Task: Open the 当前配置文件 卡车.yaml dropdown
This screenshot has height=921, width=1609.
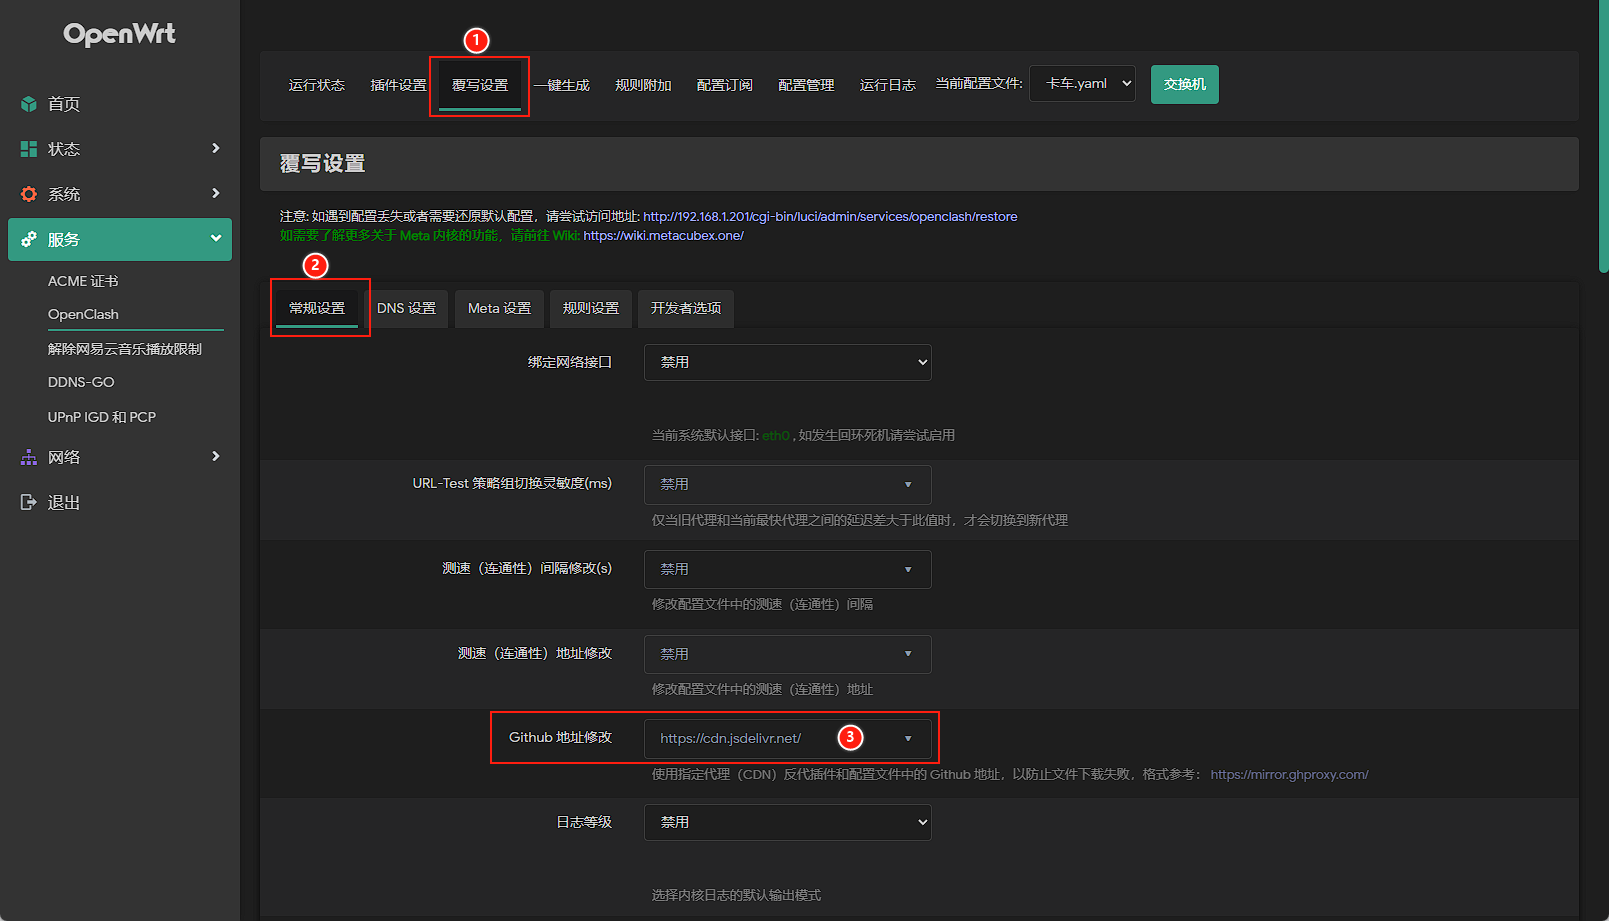Action: (x=1082, y=84)
